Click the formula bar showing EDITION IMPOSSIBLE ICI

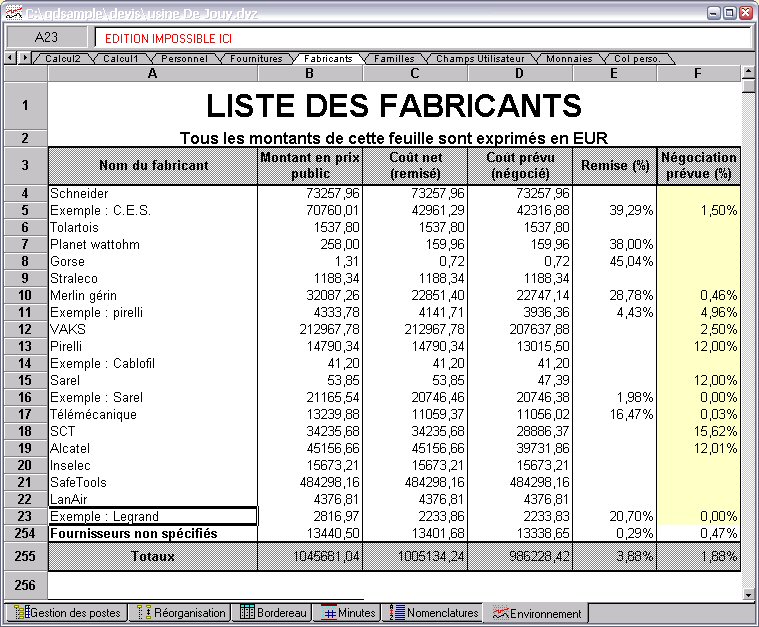pos(420,37)
